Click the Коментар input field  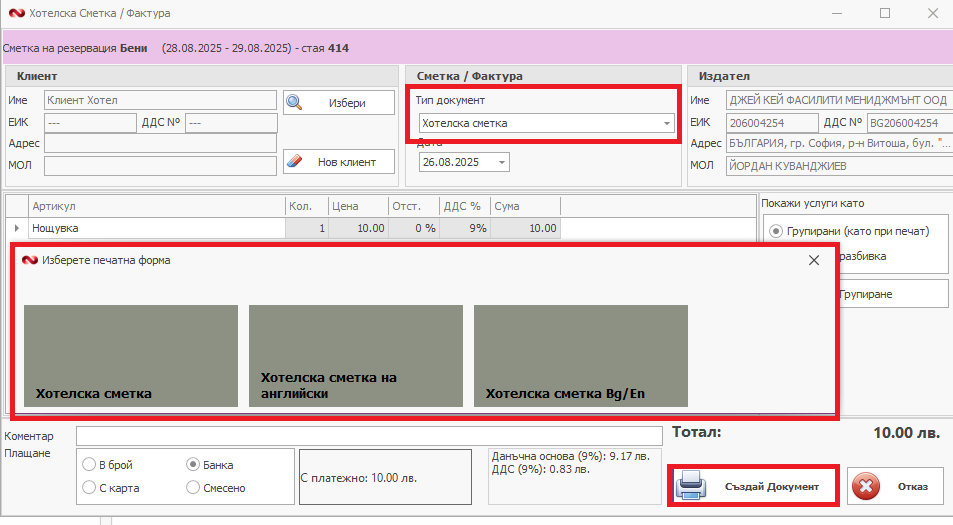pos(369,436)
